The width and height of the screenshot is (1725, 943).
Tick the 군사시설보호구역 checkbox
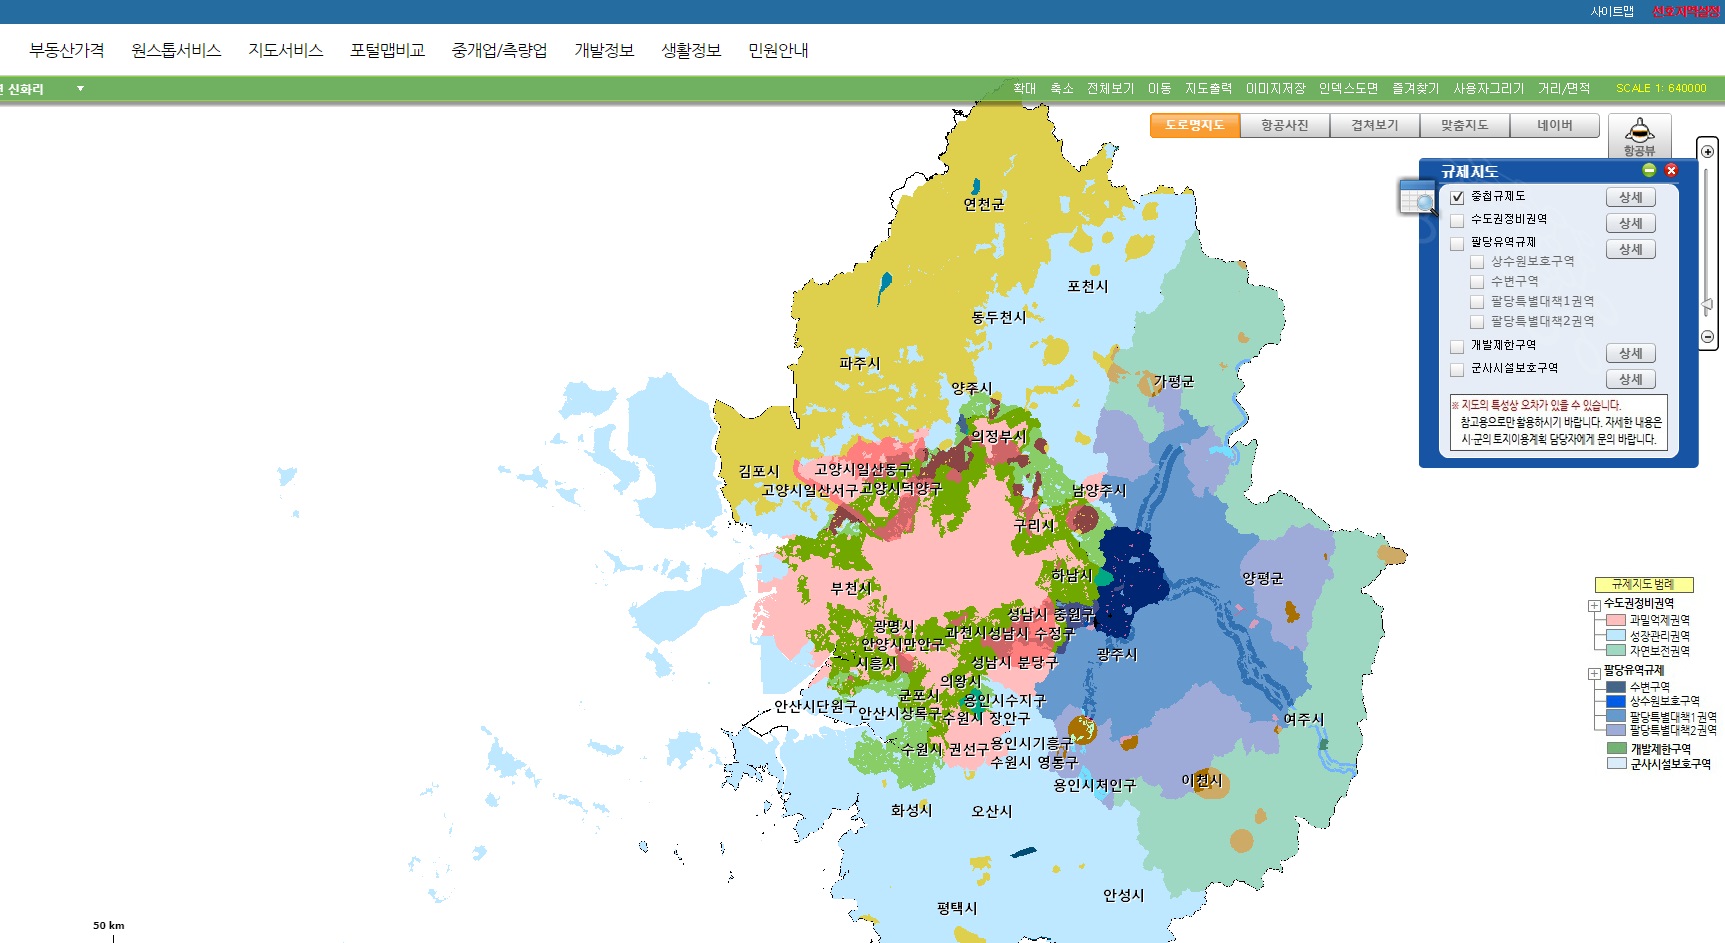pyautogui.click(x=1457, y=369)
